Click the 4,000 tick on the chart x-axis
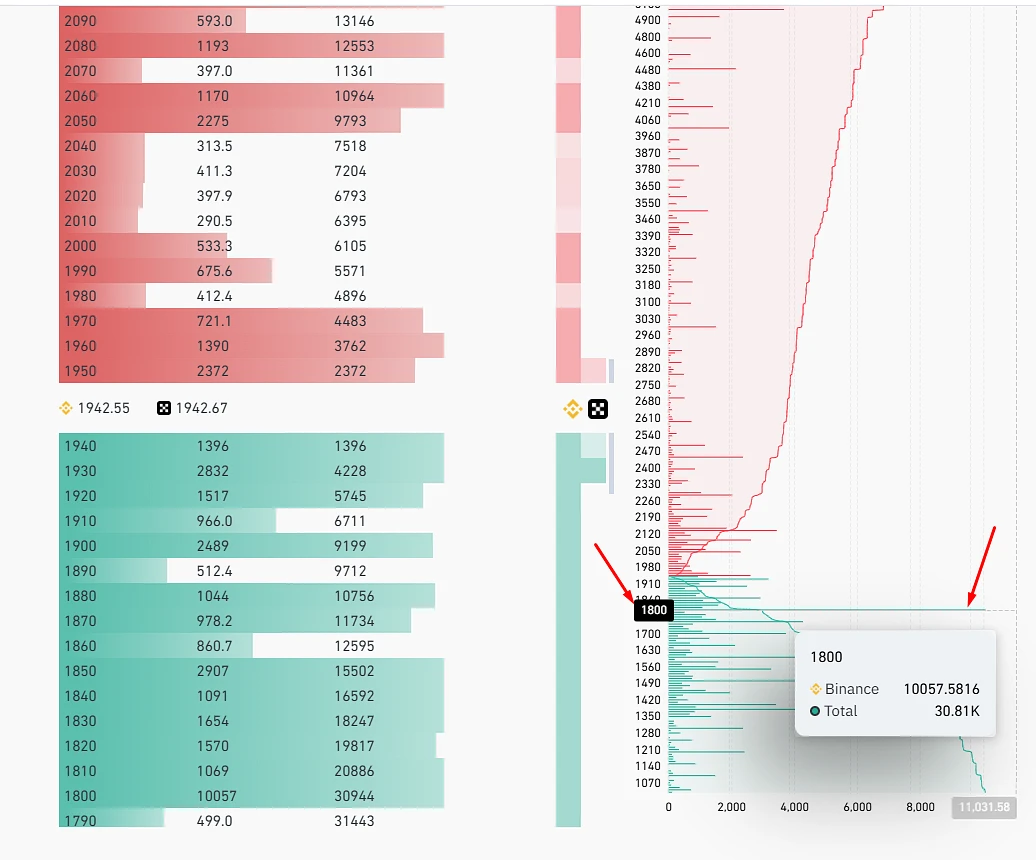Image resolution: width=1036 pixels, height=860 pixels. pos(794,807)
